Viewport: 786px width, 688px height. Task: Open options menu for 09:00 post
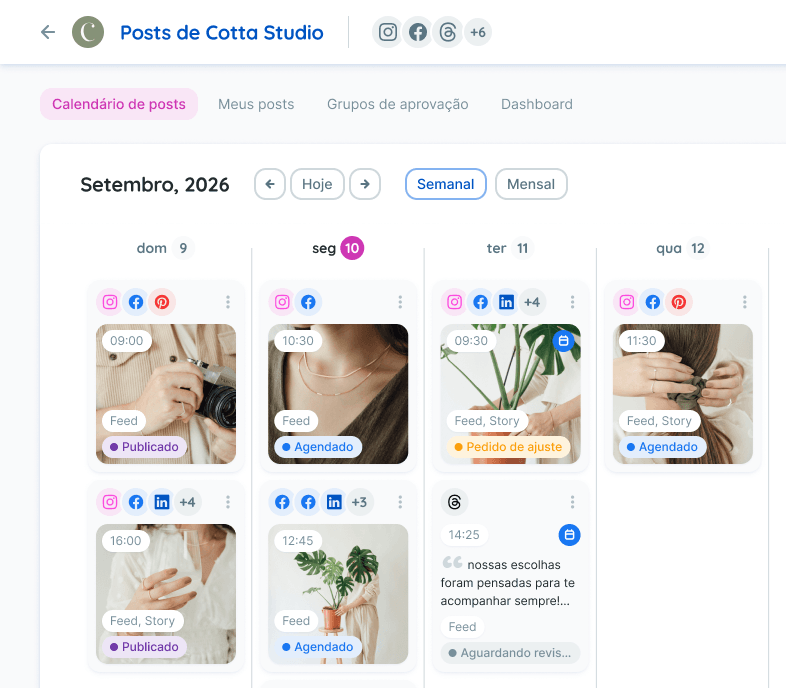[x=228, y=302]
